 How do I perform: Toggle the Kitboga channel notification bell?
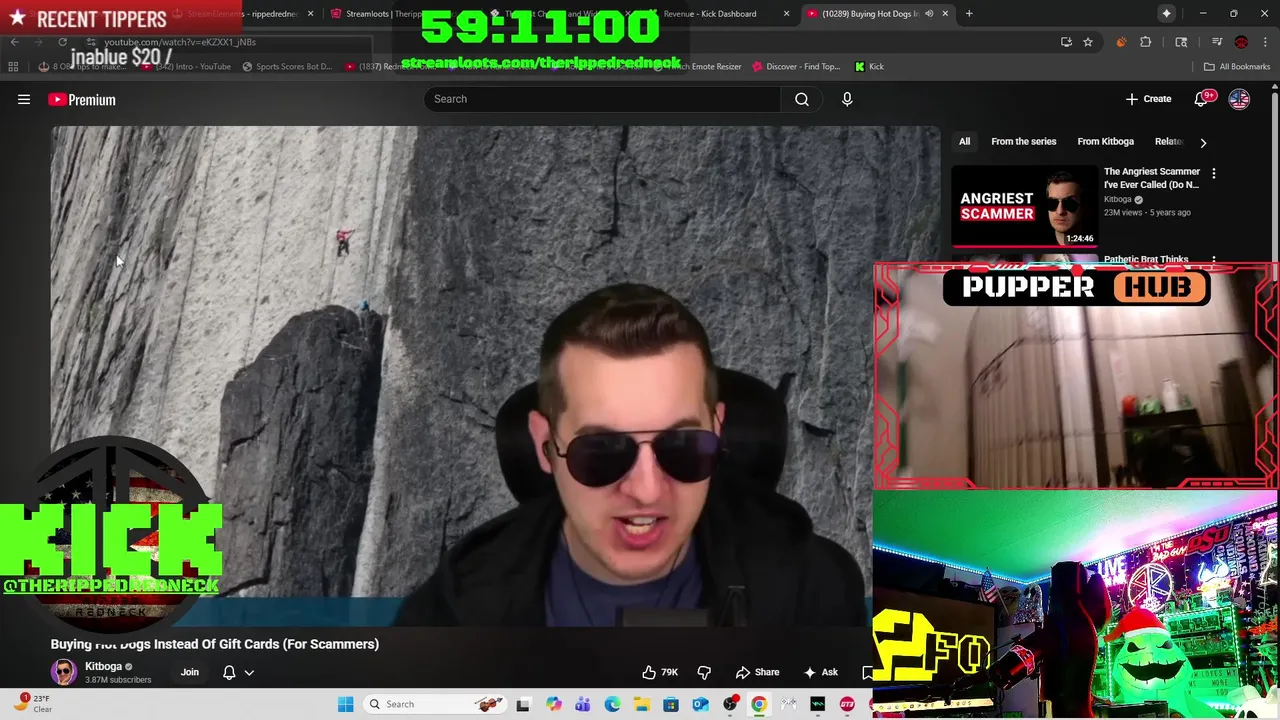pos(229,672)
